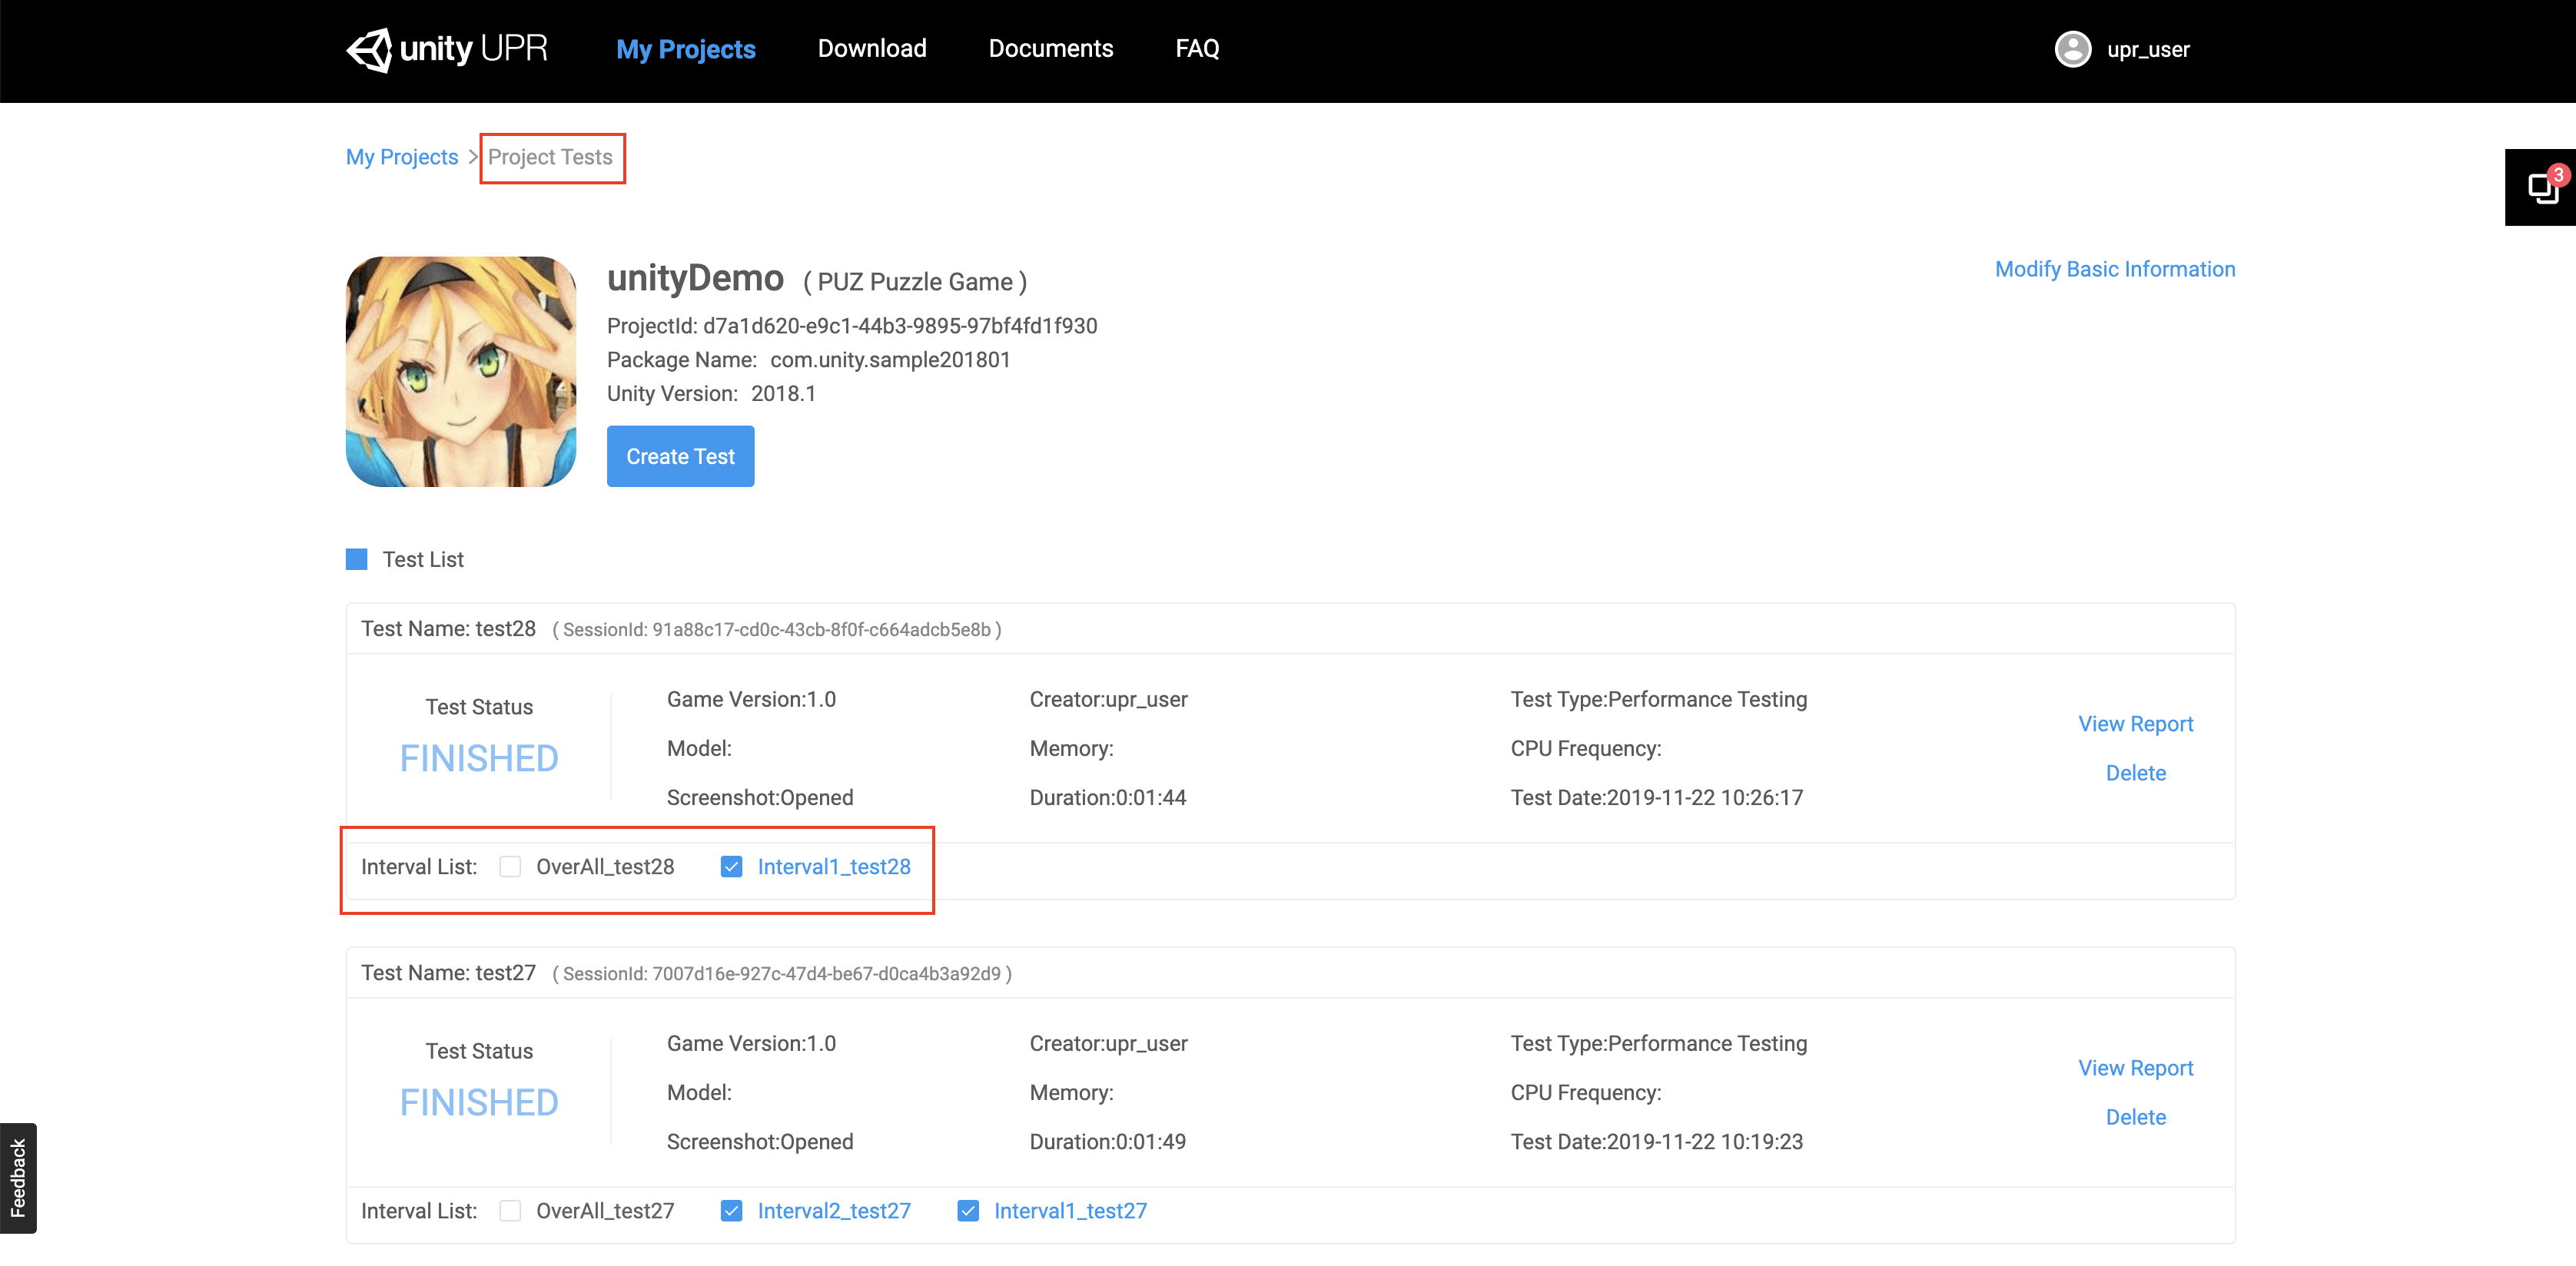Uncheck the Interval1_test27 checkbox
This screenshot has width=2576, height=1266.
coord(967,1211)
